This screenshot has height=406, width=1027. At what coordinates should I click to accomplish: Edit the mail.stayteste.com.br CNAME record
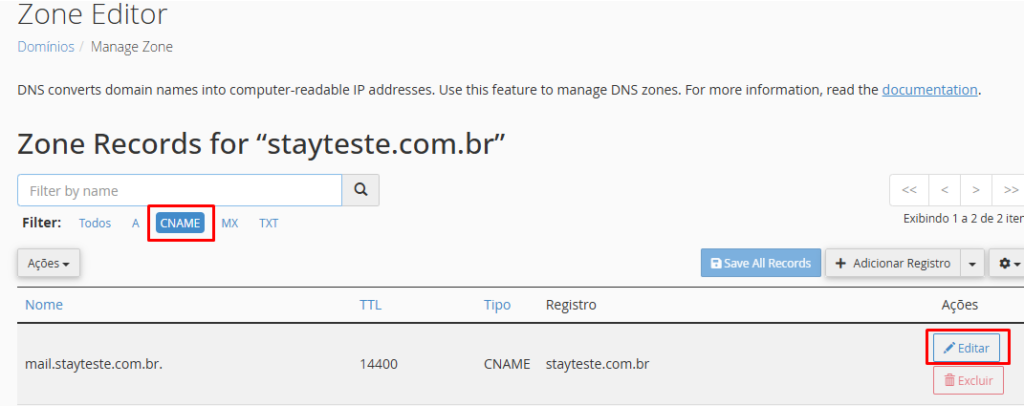[966, 348]
